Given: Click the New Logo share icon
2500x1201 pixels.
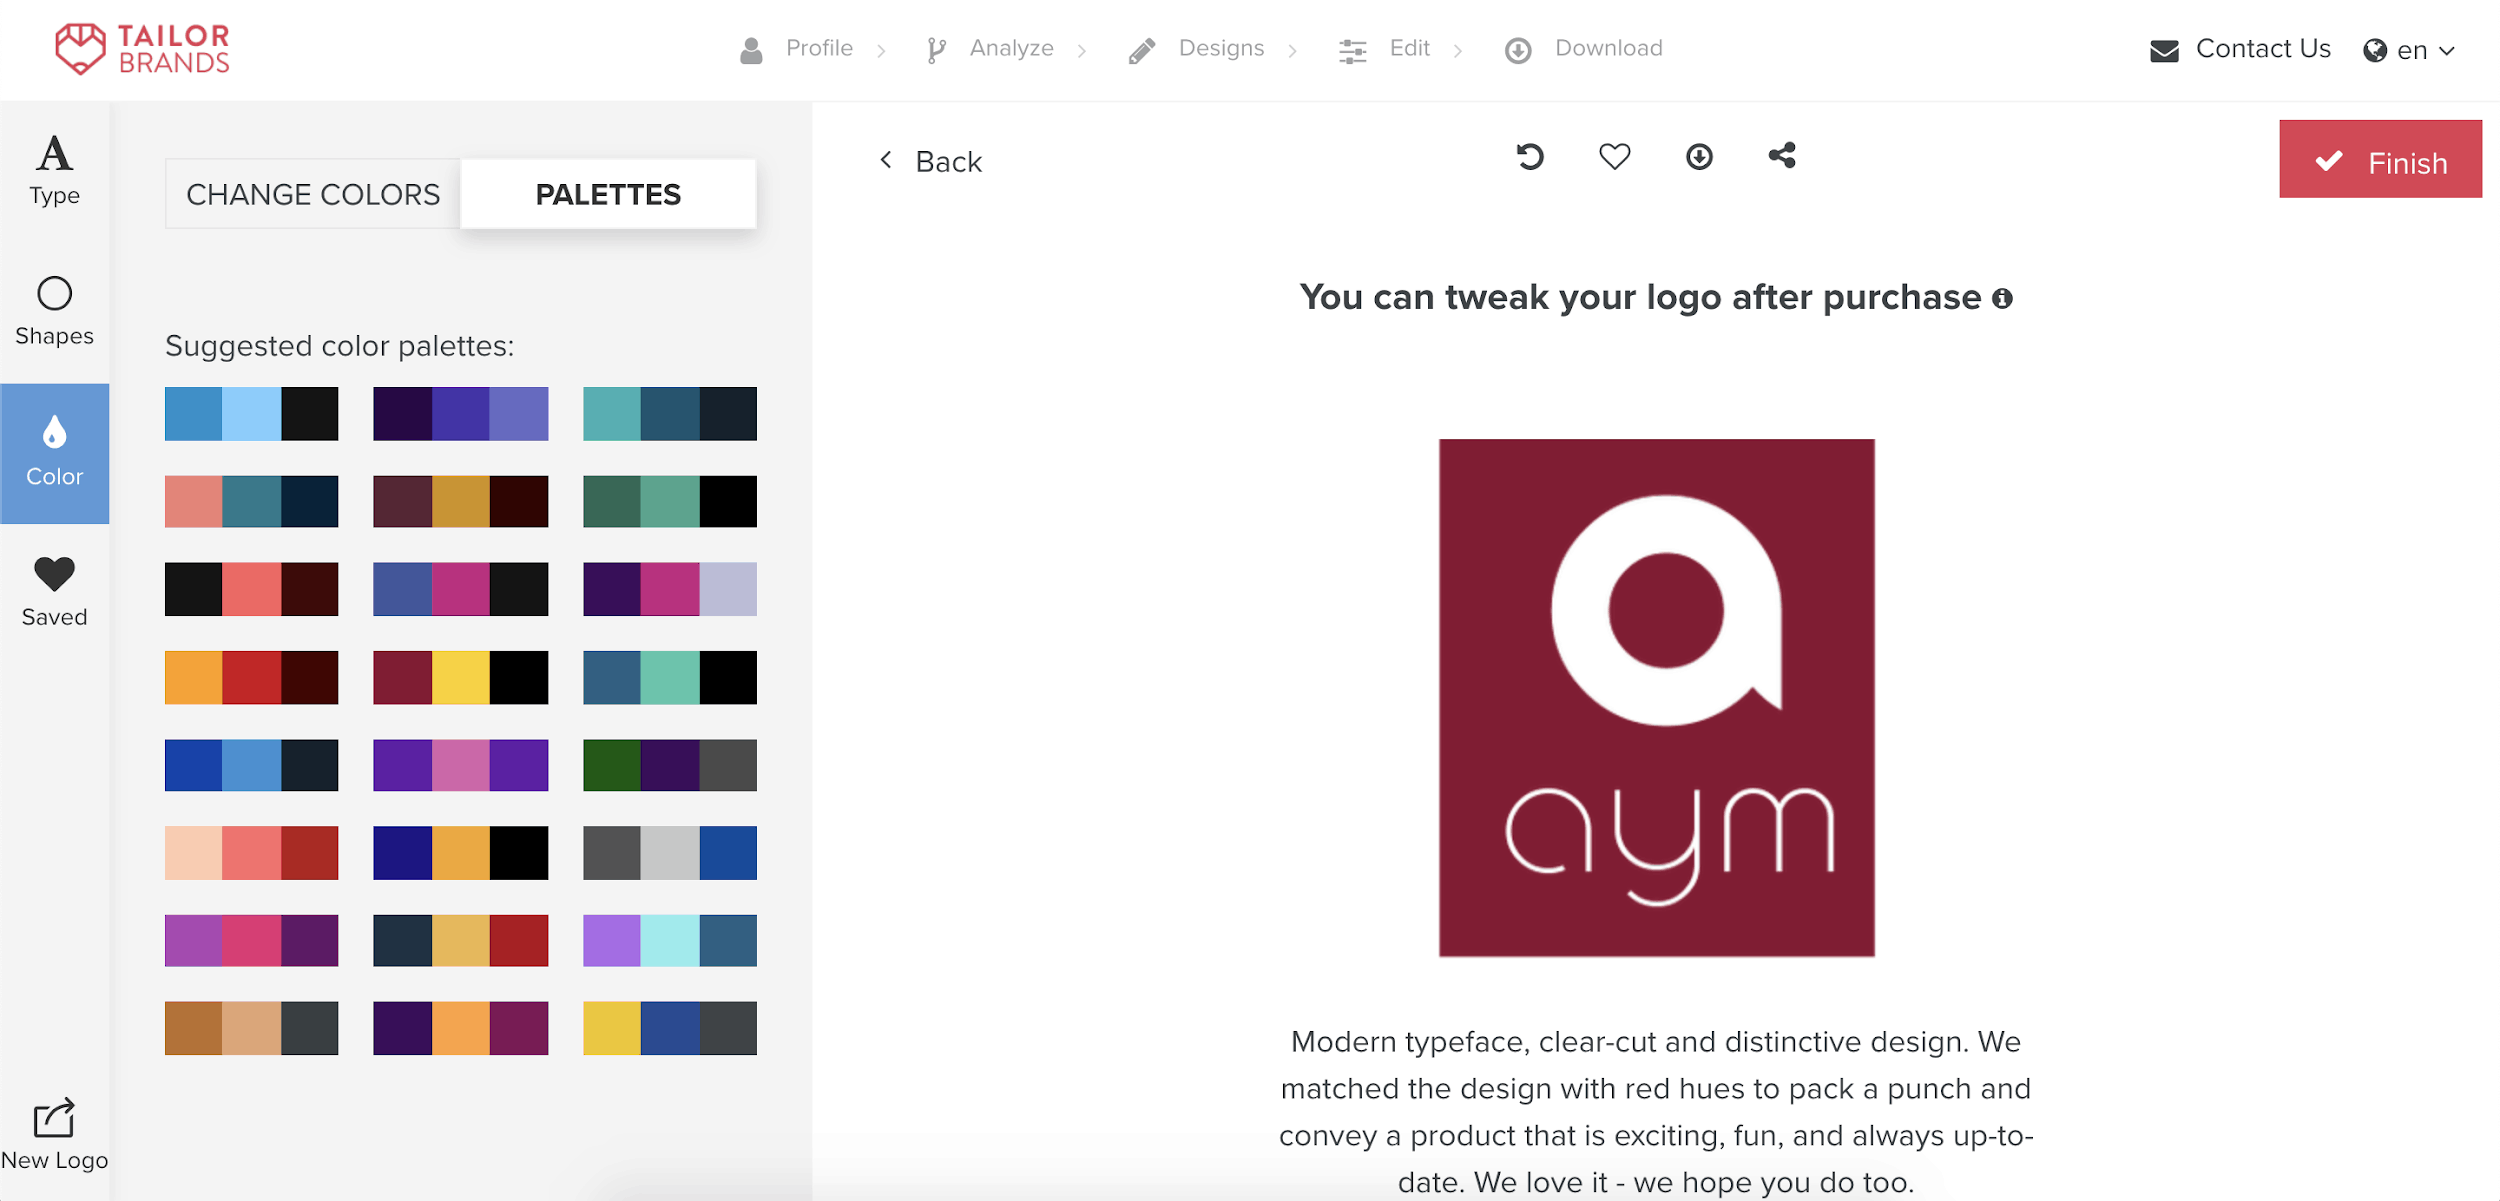Looking at the screenshot, I should 54,1116.
